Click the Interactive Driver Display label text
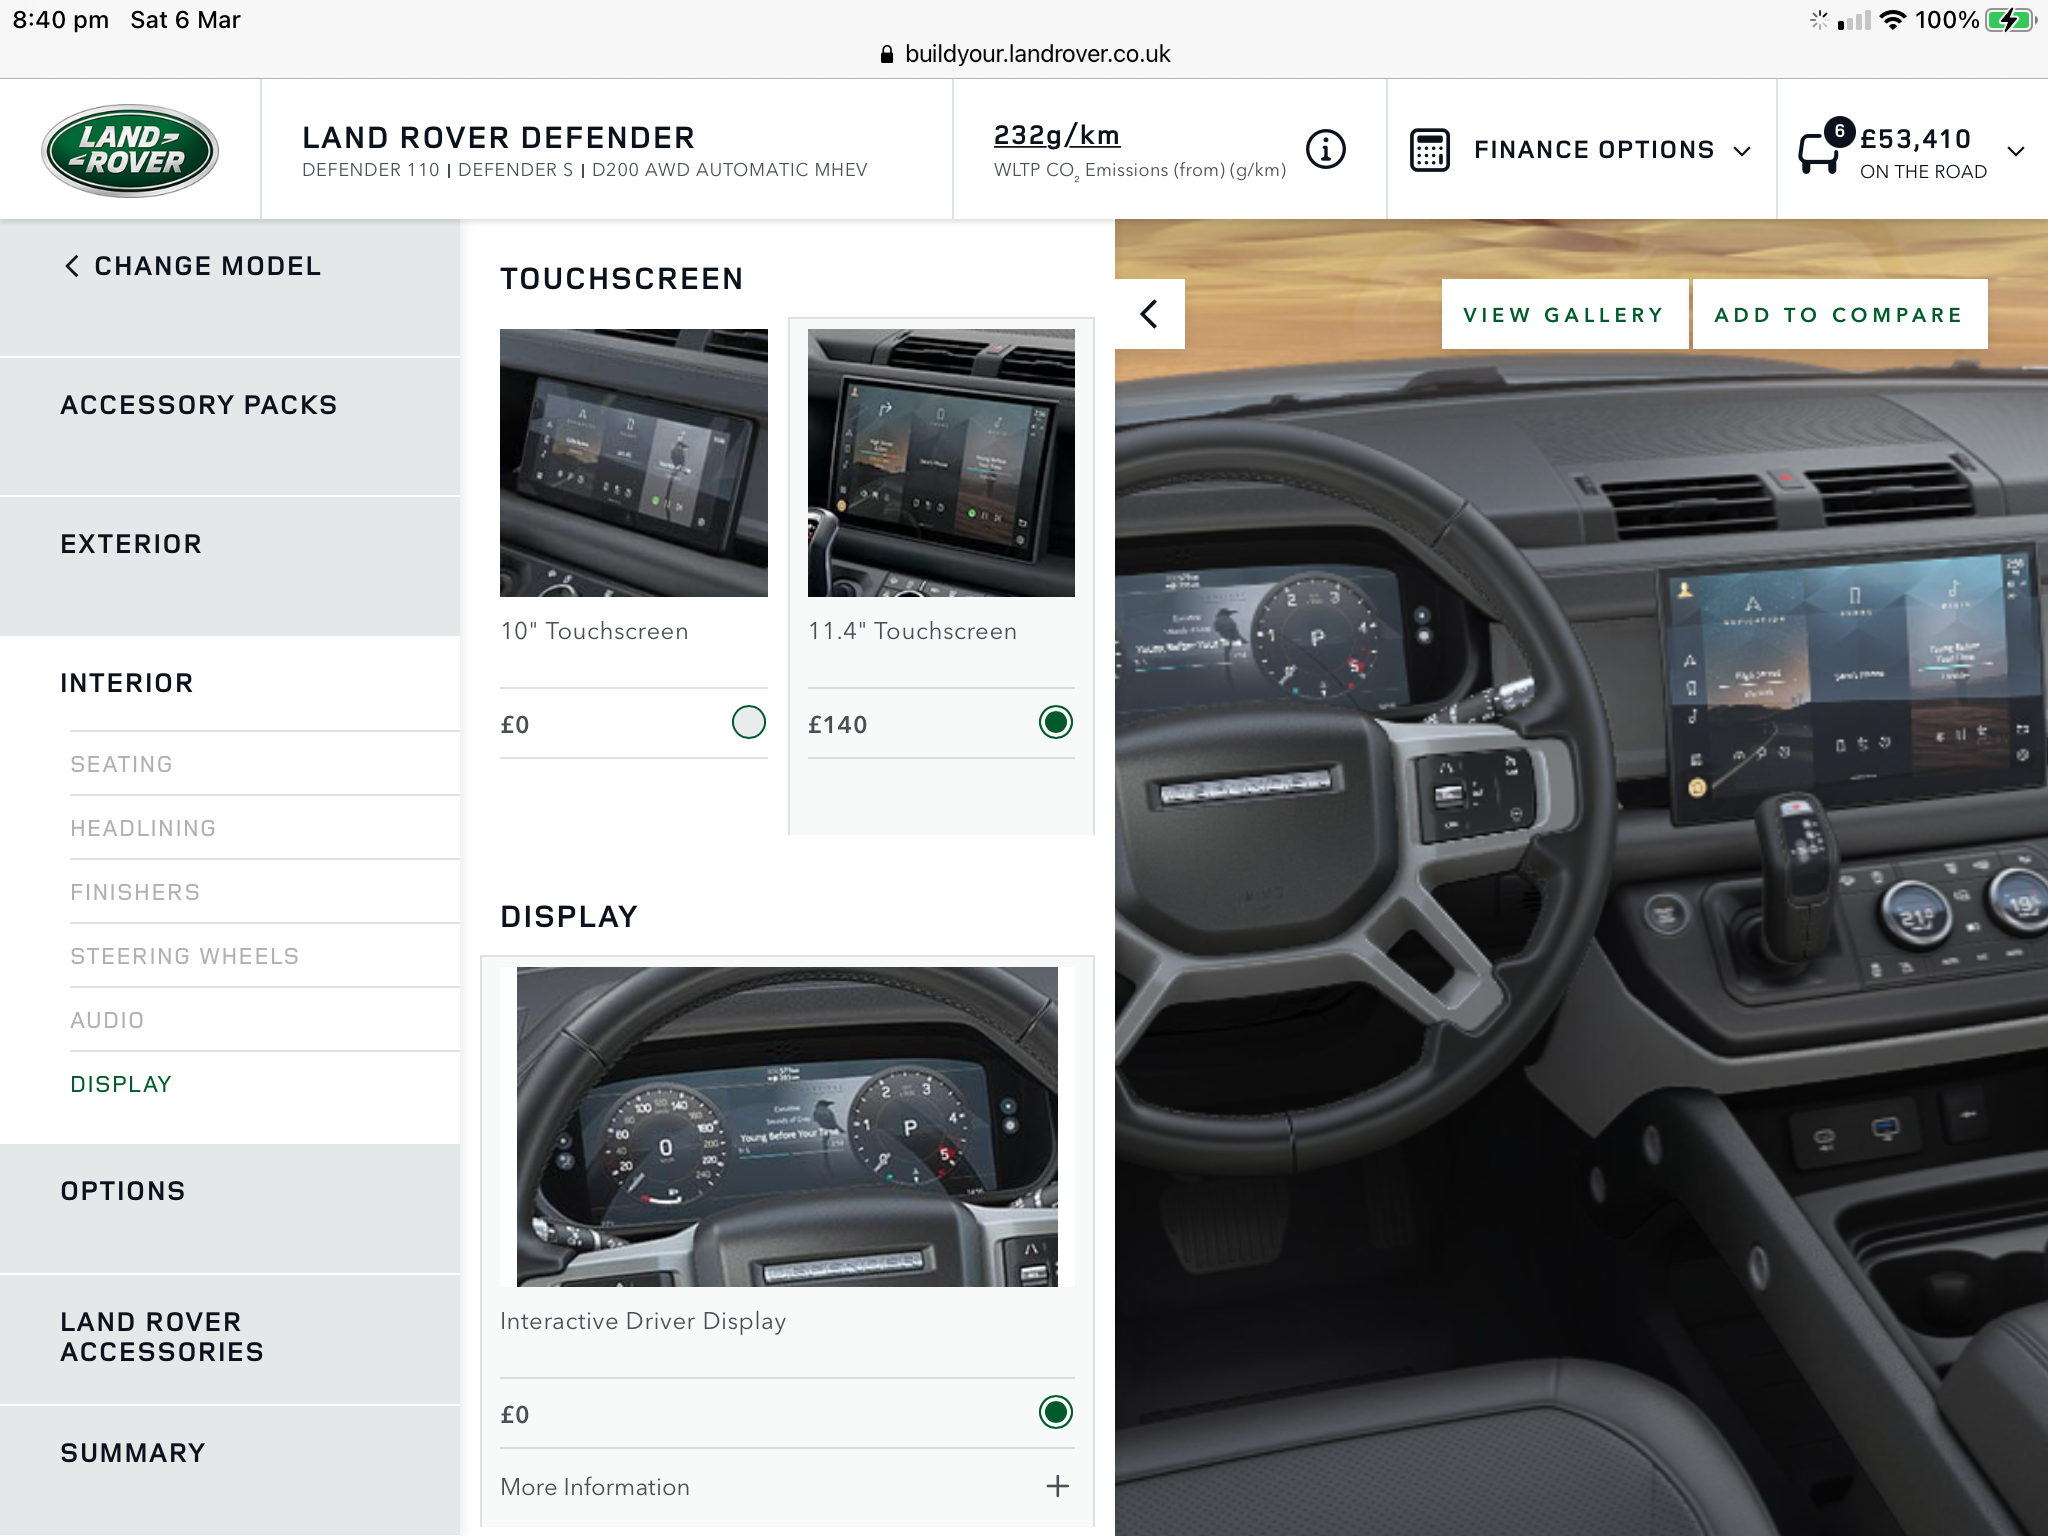 [643, 1321]
